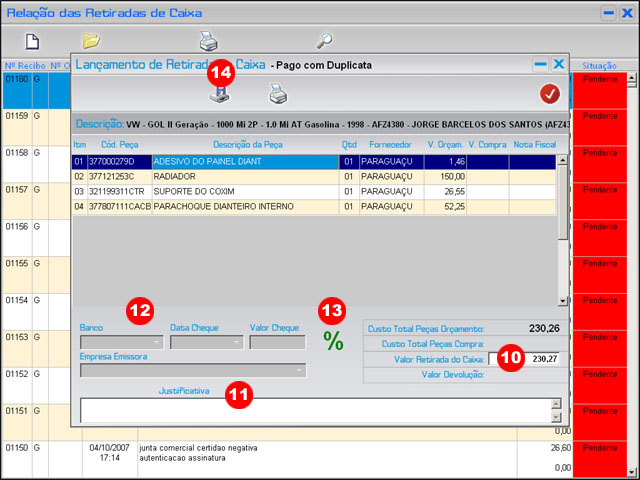
Task: Click the printer icon in main toolbar
Action: pos(208,41)
